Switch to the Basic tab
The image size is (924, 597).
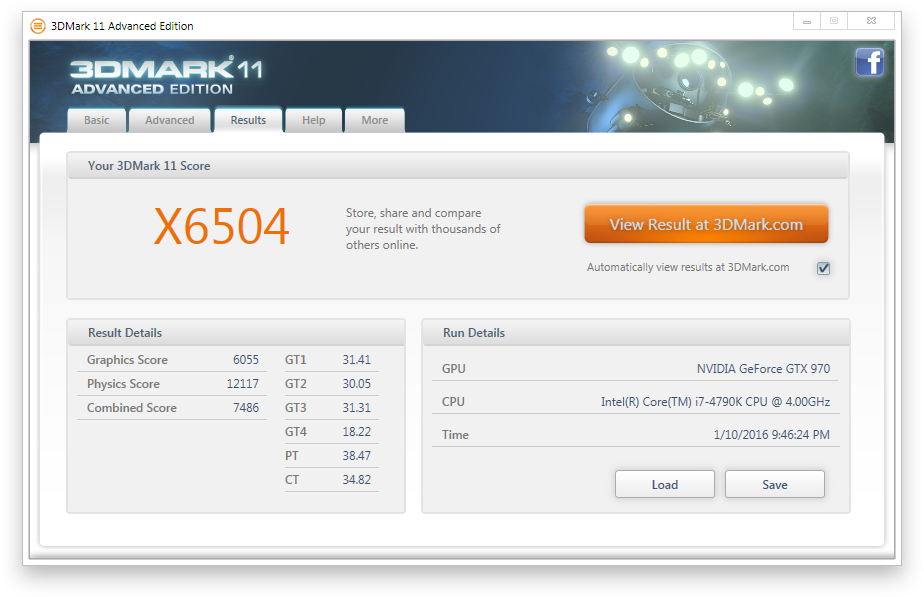97,120
